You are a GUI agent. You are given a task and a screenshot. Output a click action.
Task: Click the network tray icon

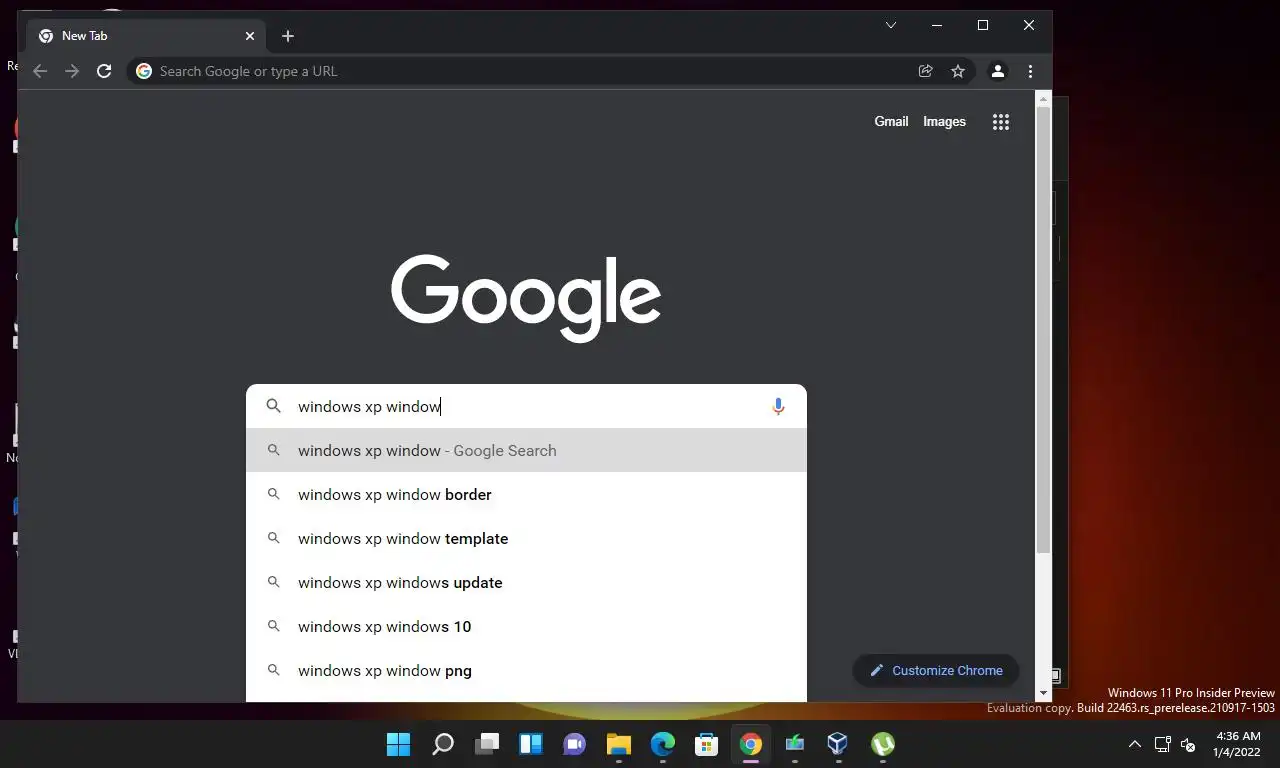(x=1162, y=744)
